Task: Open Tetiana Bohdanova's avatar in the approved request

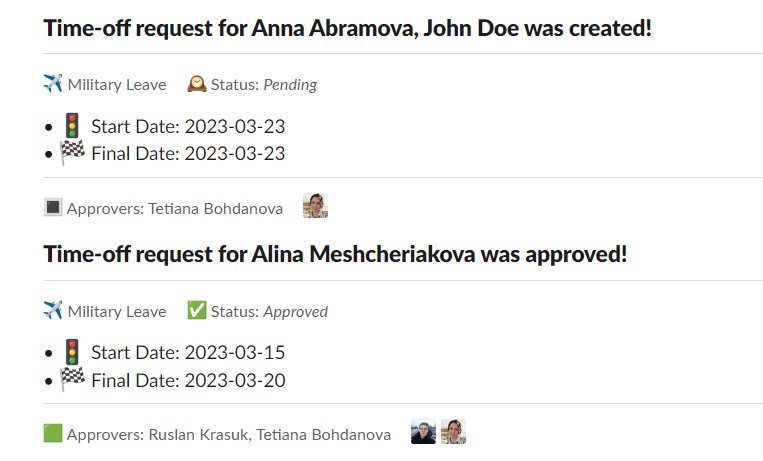Action: [454, 433]
